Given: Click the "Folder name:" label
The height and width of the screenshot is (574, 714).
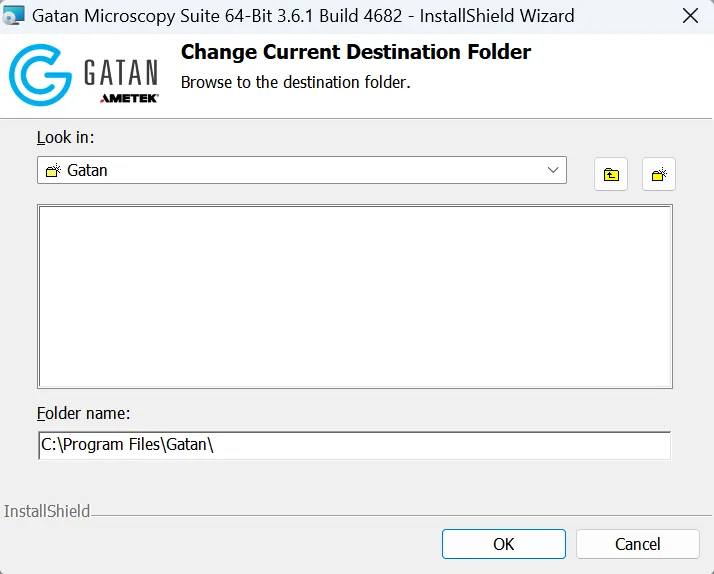Looking at the screenshot, I should pyautogui.click(x=84, y=413).
